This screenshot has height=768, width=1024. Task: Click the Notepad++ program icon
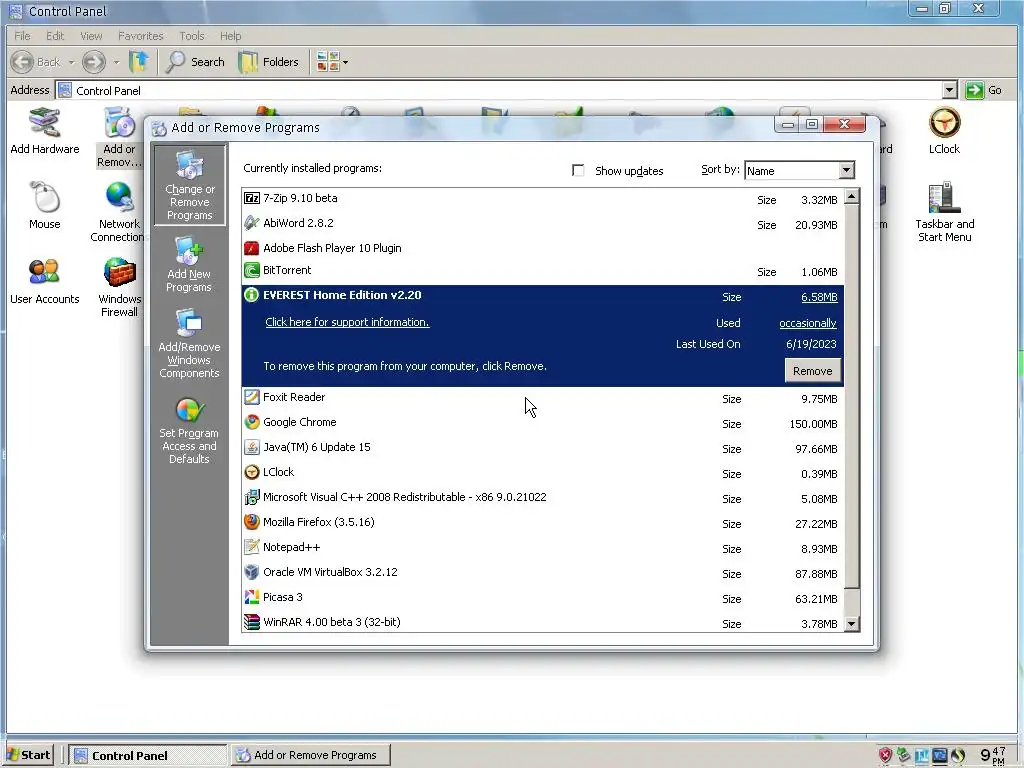(251, 547)
